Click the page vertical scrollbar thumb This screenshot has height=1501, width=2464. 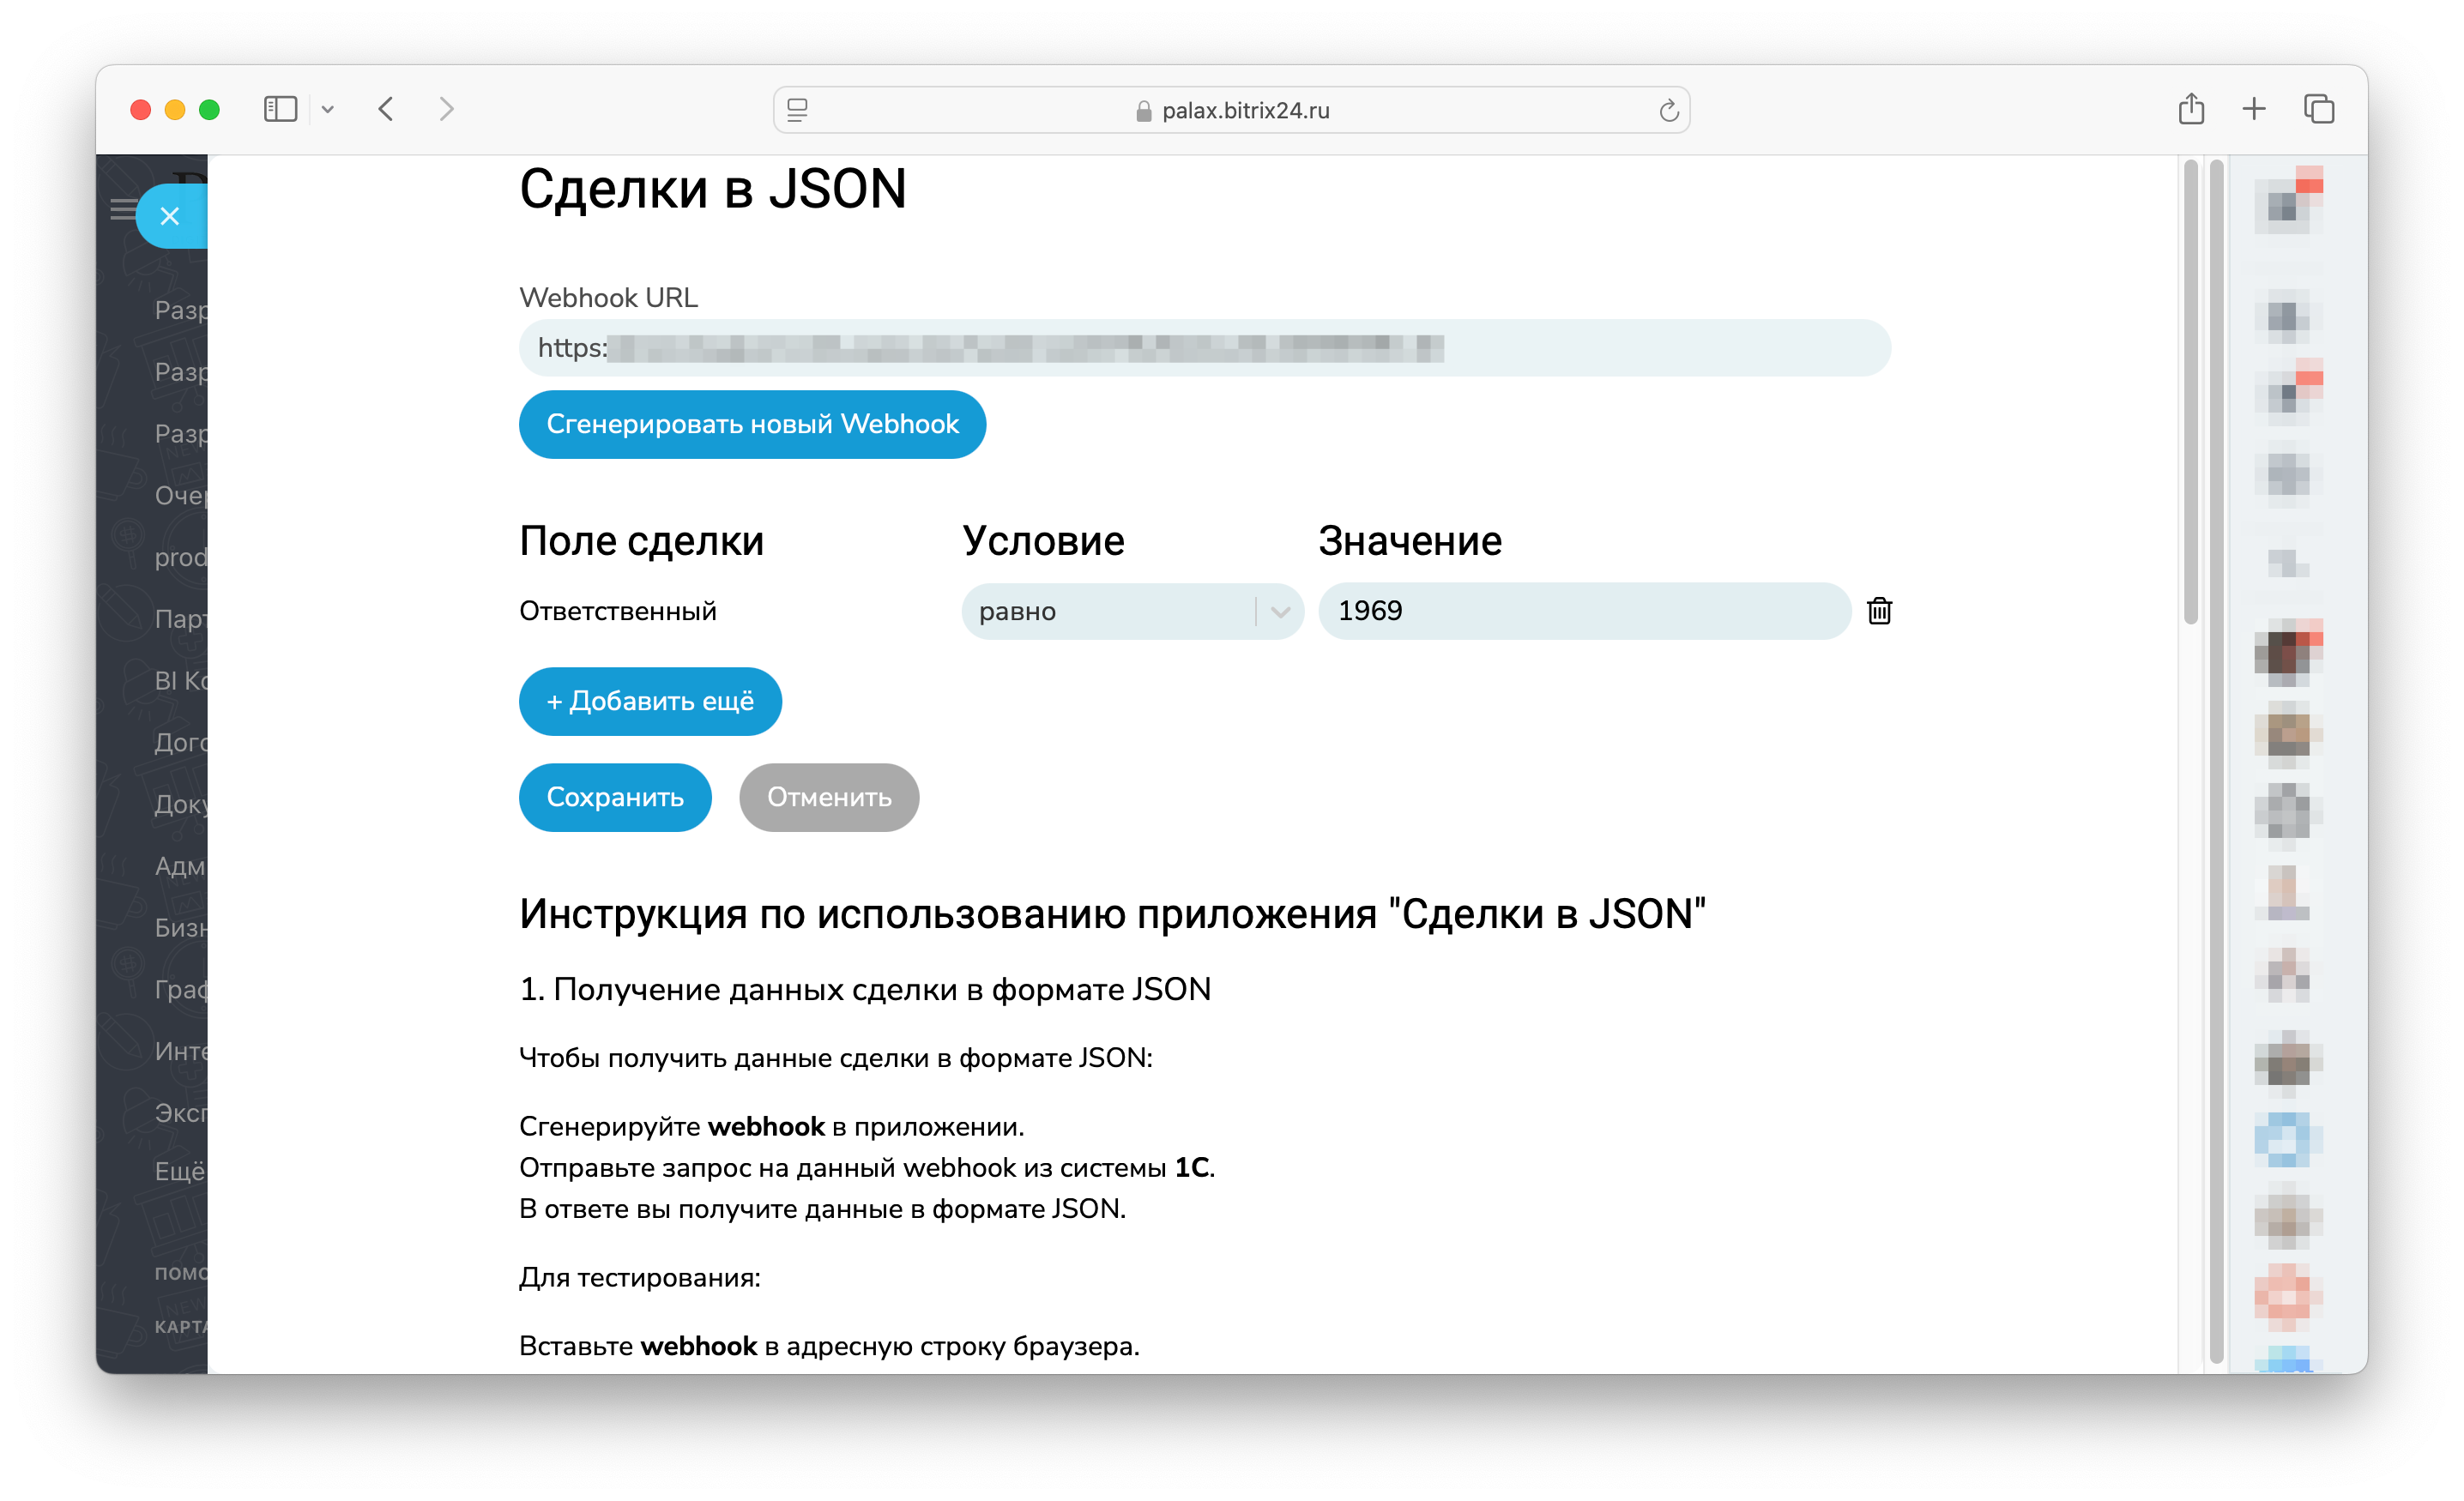pos(2190,390)
